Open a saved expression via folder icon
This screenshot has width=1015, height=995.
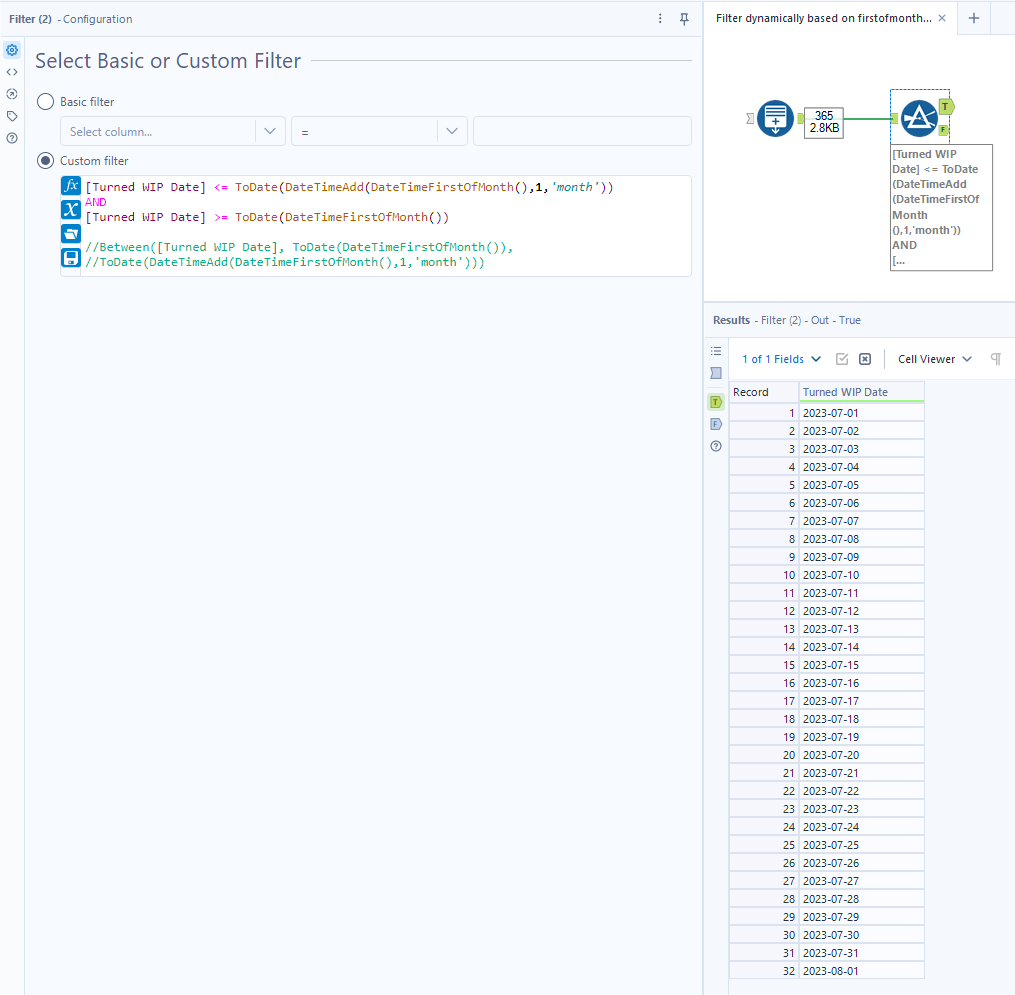(70, 233)
